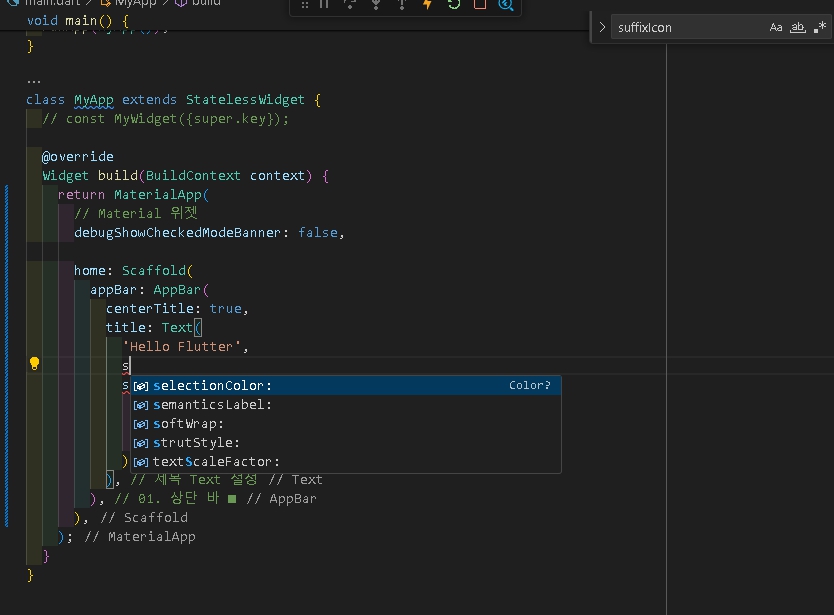Click the false value after debugShowCheckedModeBanner
Viewport: 834px width, 615px height.
point(318,232)
